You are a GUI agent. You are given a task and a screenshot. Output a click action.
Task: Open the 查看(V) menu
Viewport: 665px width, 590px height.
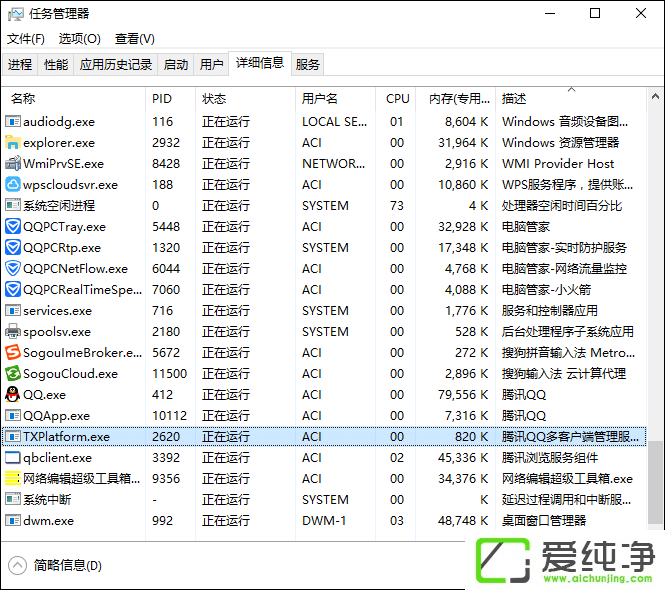(134, 39)
